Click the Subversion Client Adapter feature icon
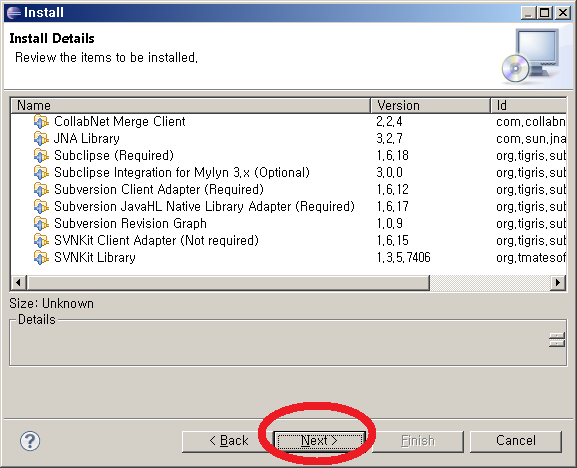Viewport: 577px width, 468px height. [41, 189]
